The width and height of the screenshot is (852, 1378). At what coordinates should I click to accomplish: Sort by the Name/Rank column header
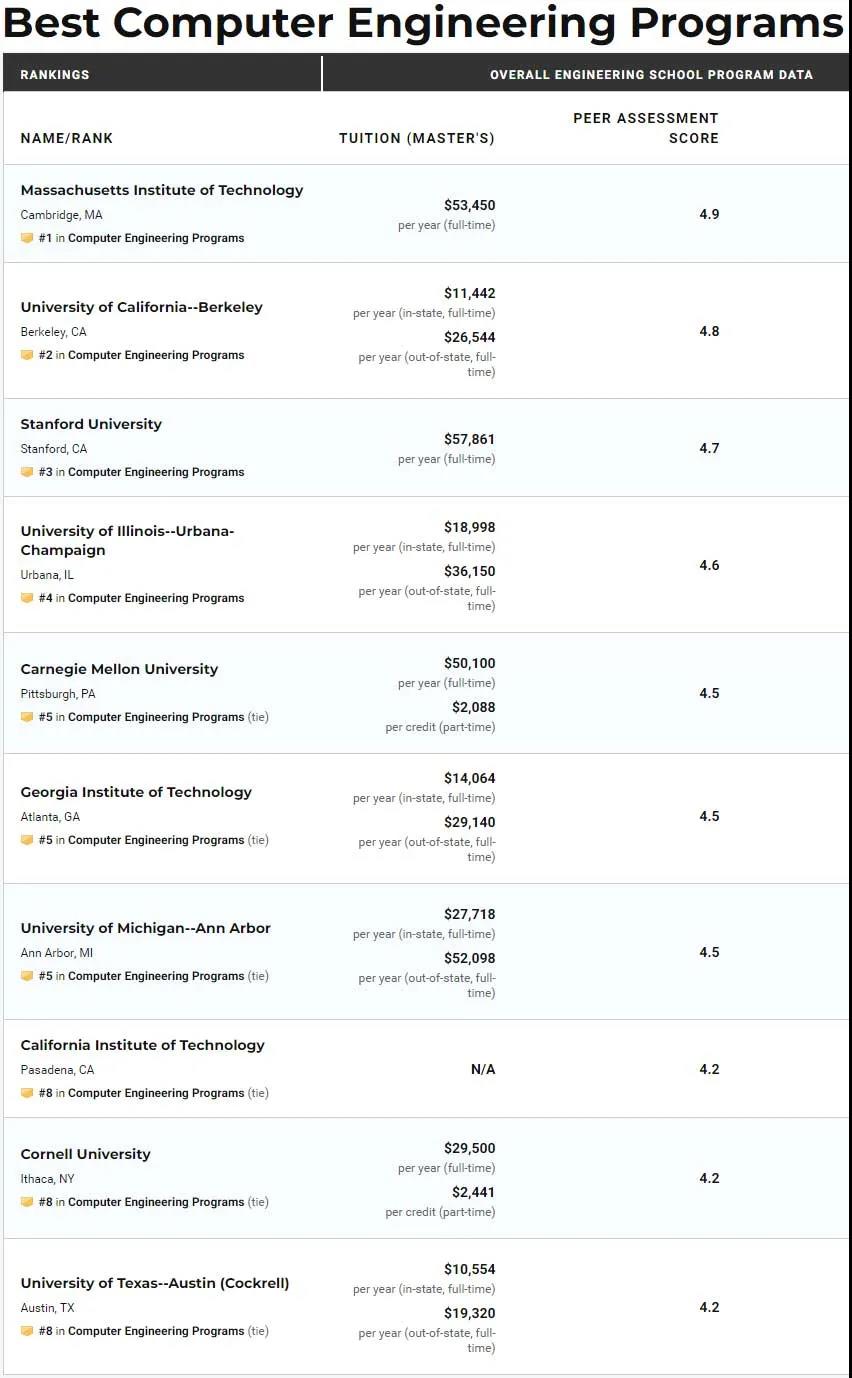tap(67, 138)
